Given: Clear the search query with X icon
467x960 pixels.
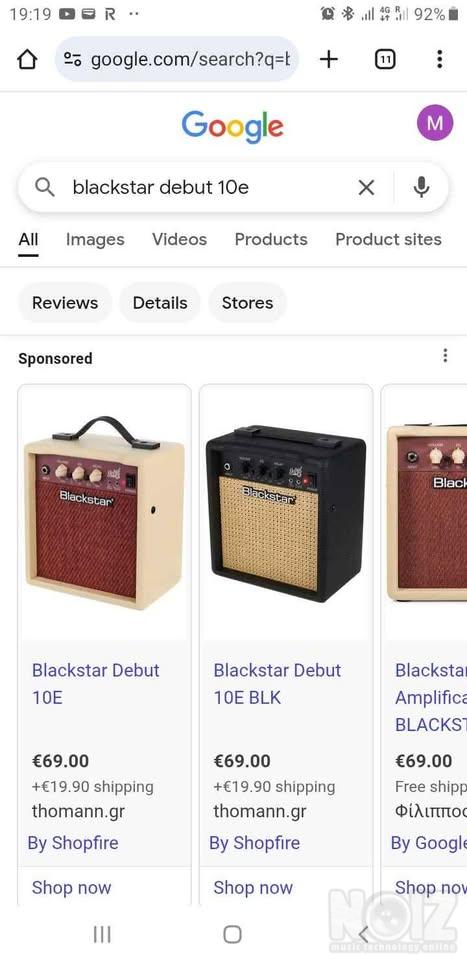Looking at the screenshot, I should (x=366, y=187).
